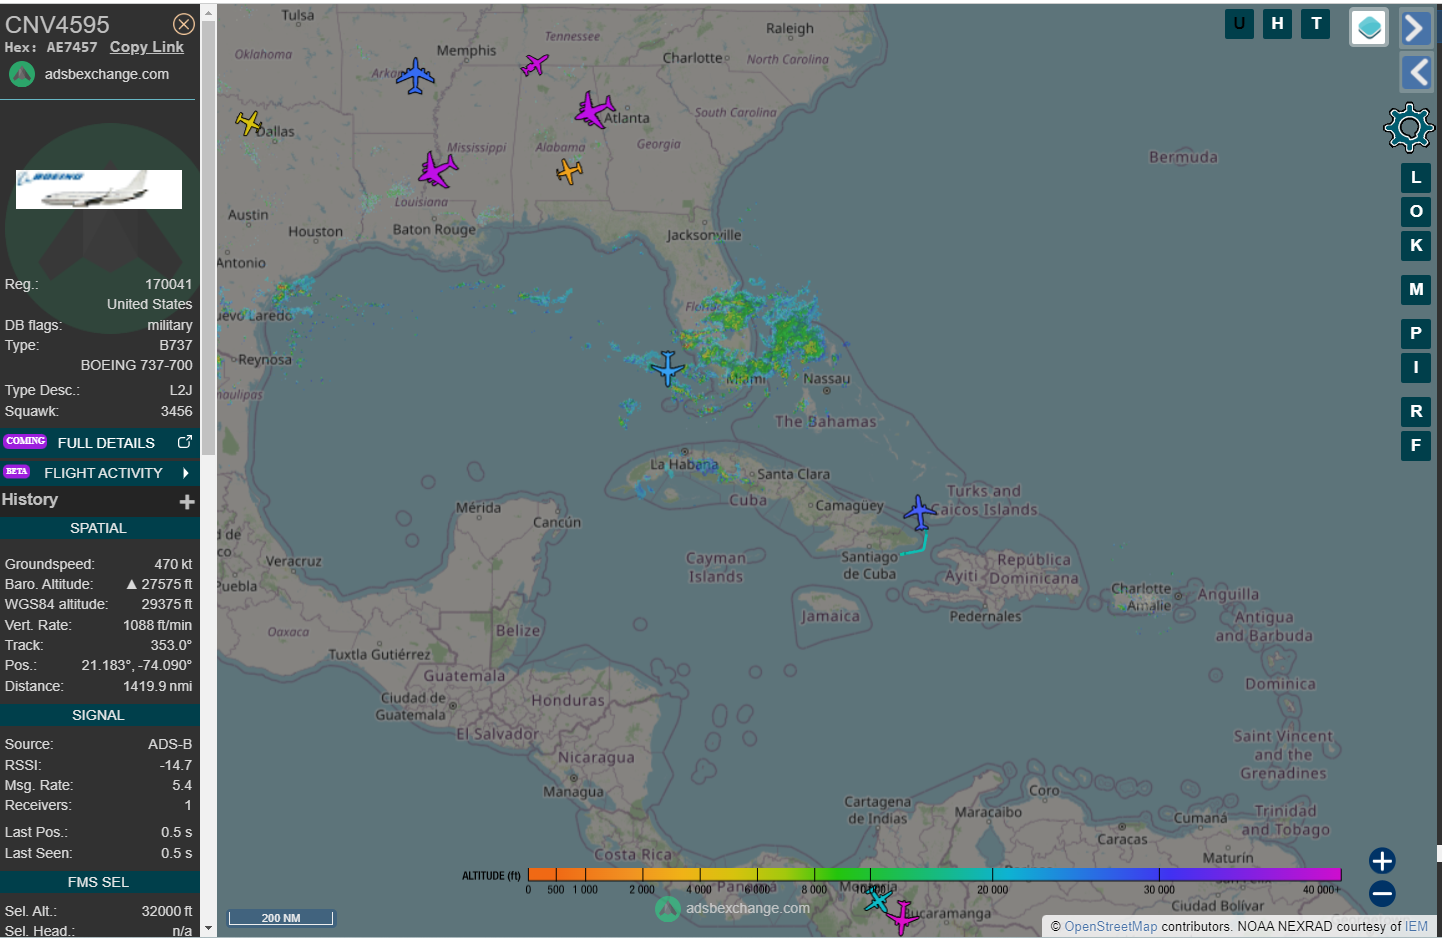This screenshot has height=938, width=1442.
Task: Click the Source value ADS-B
Action: [x=170, y=744]
